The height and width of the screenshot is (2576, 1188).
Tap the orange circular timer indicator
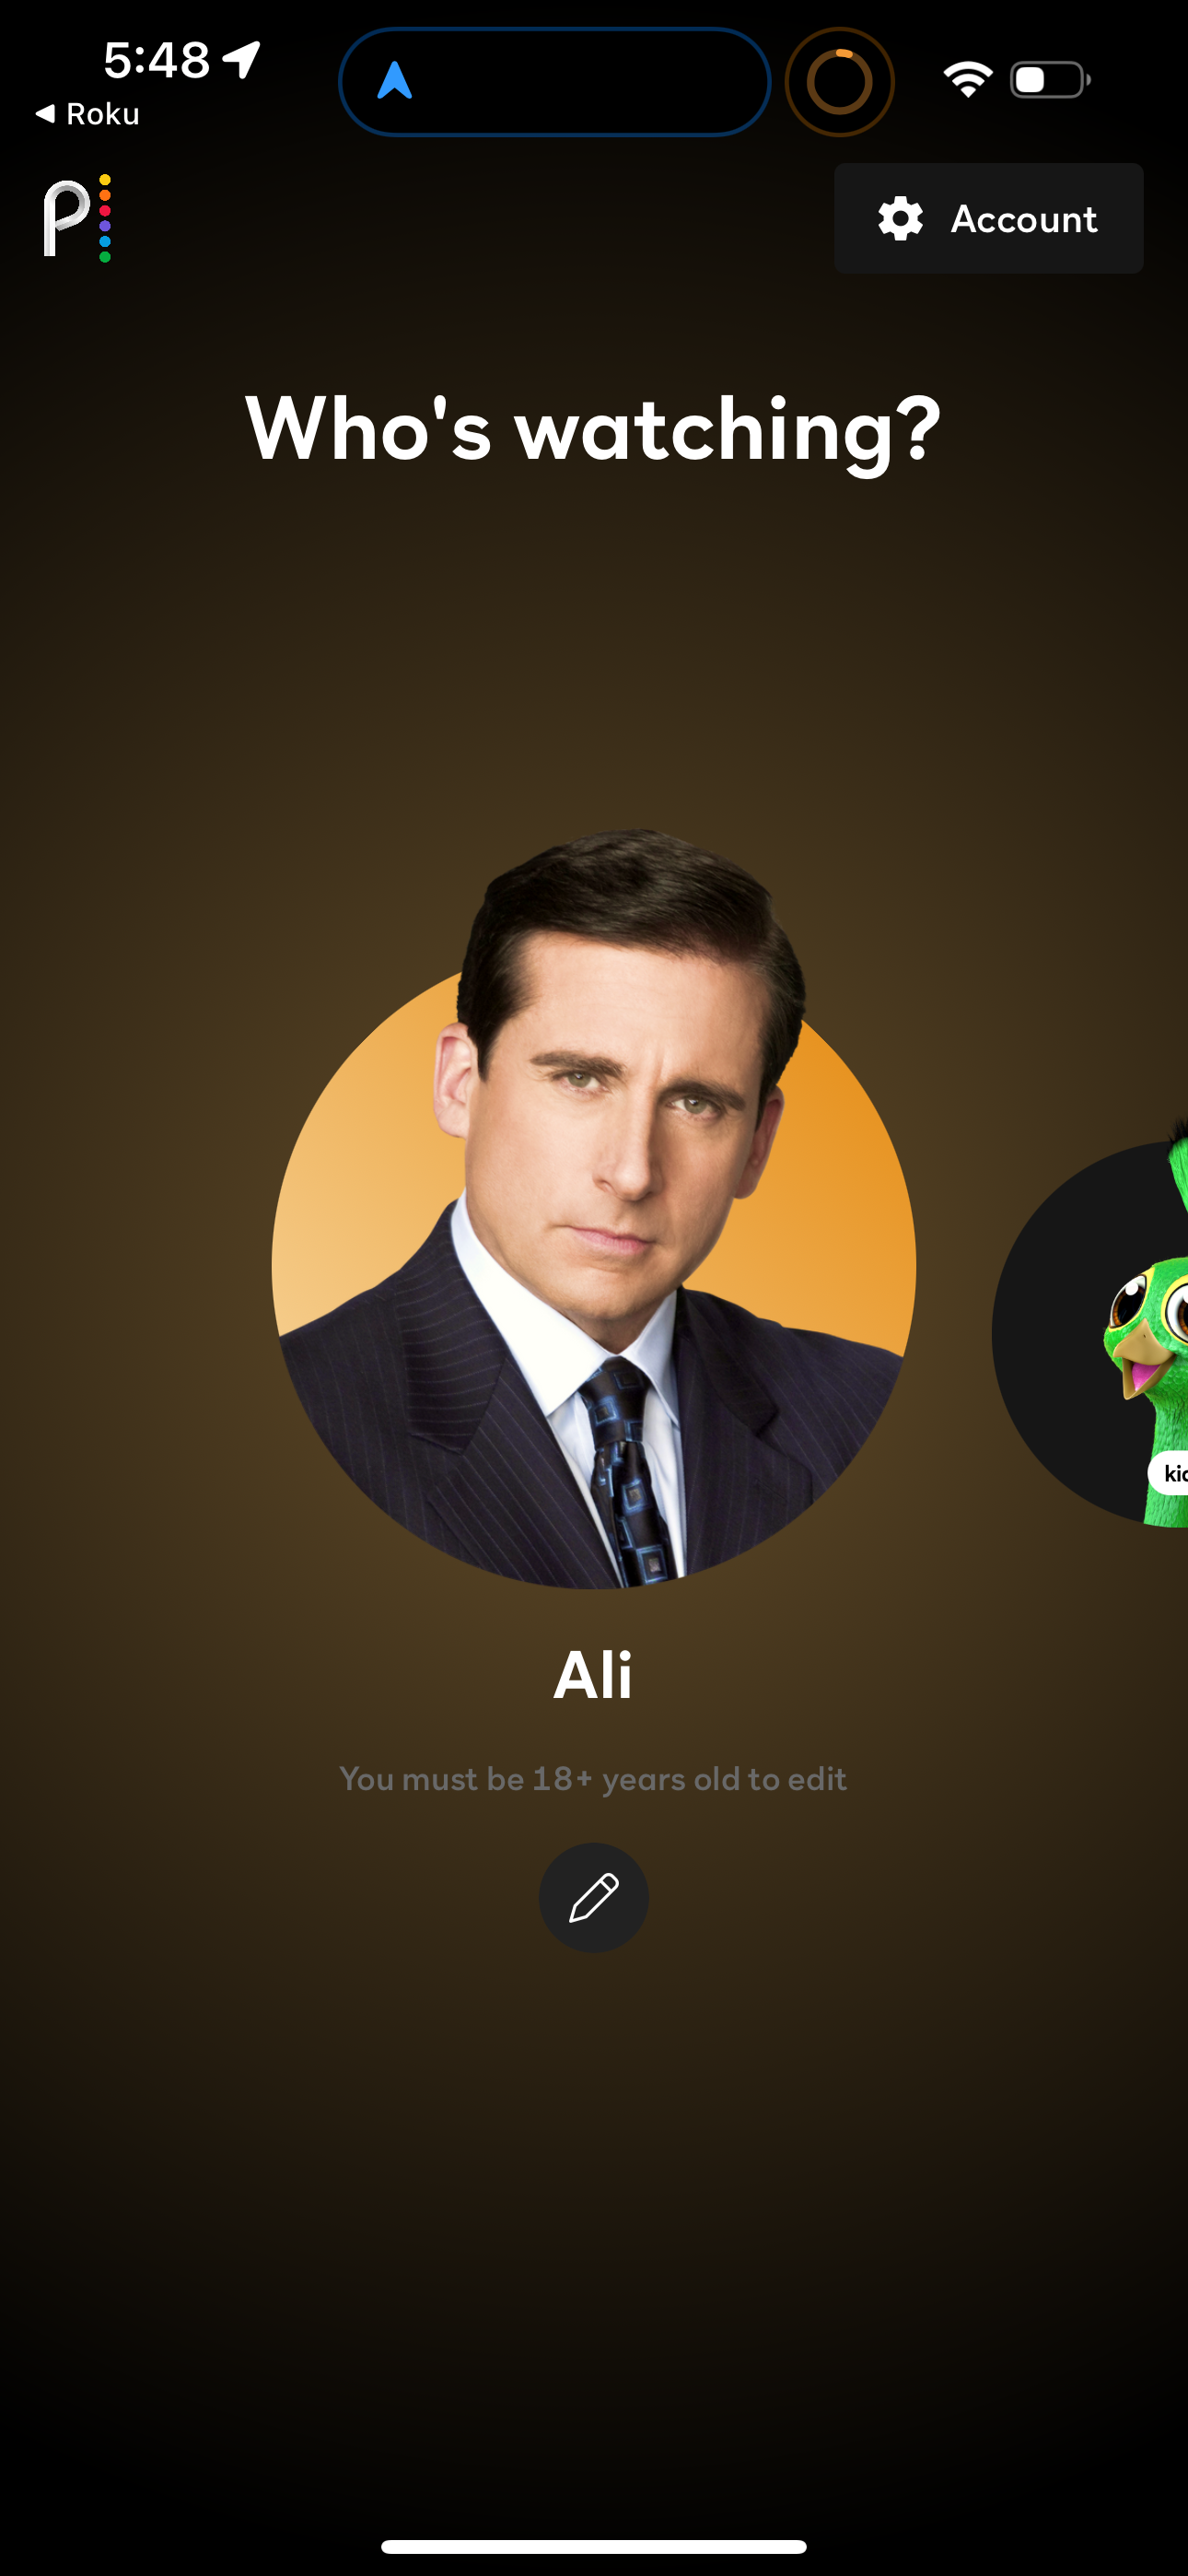[x=840, y=81]
